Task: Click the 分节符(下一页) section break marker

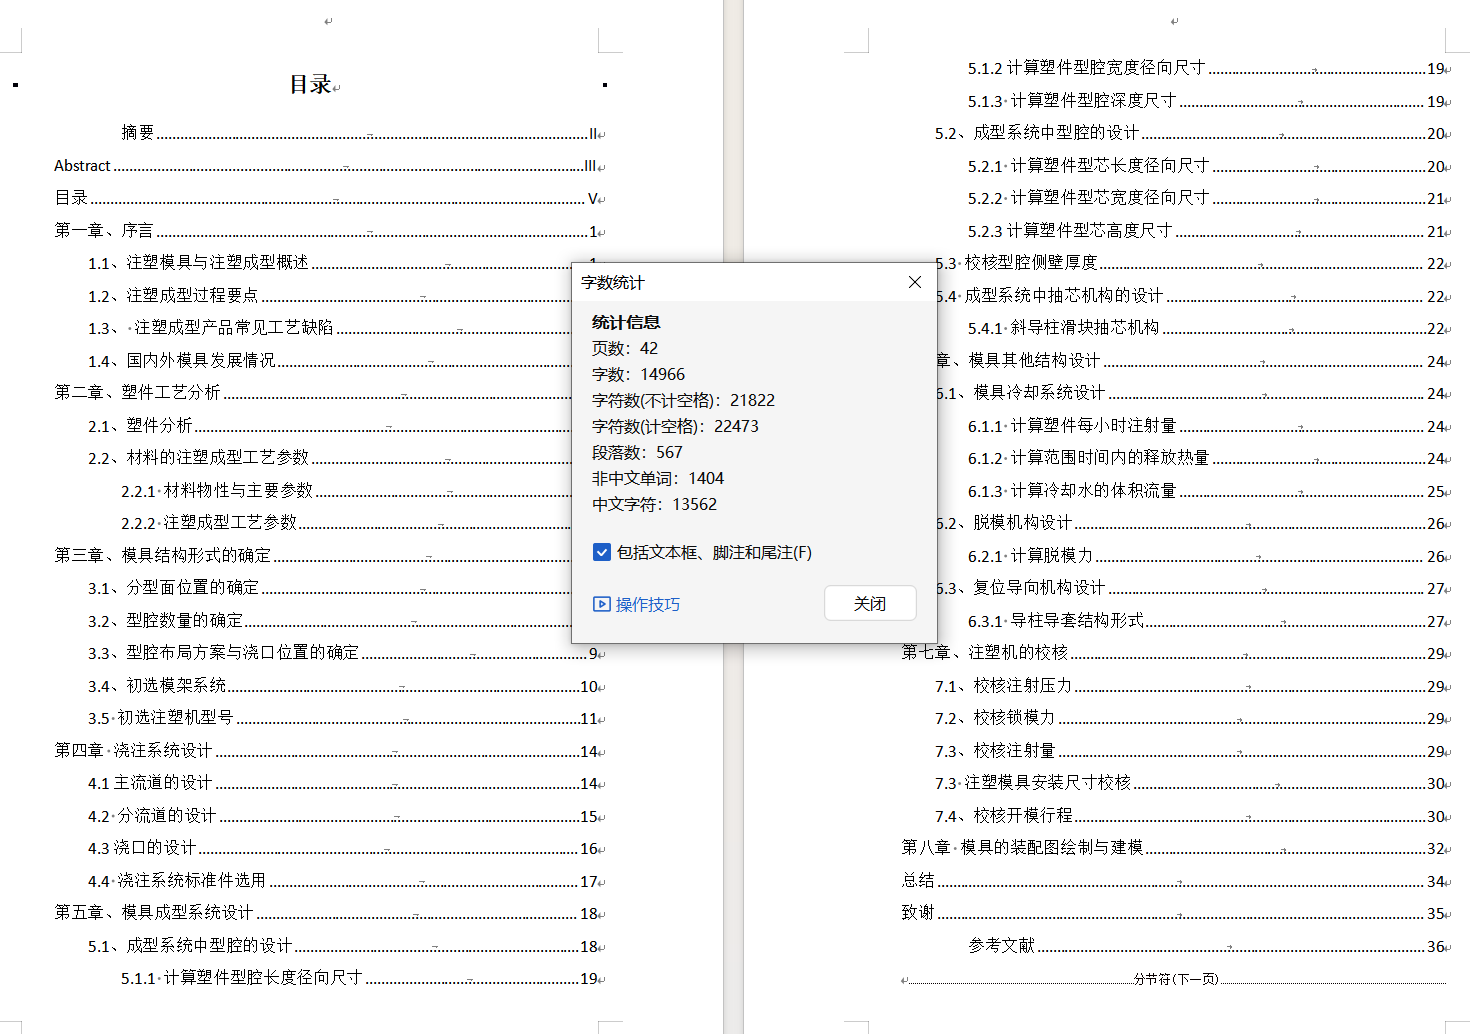Action: pos(1176,979)
